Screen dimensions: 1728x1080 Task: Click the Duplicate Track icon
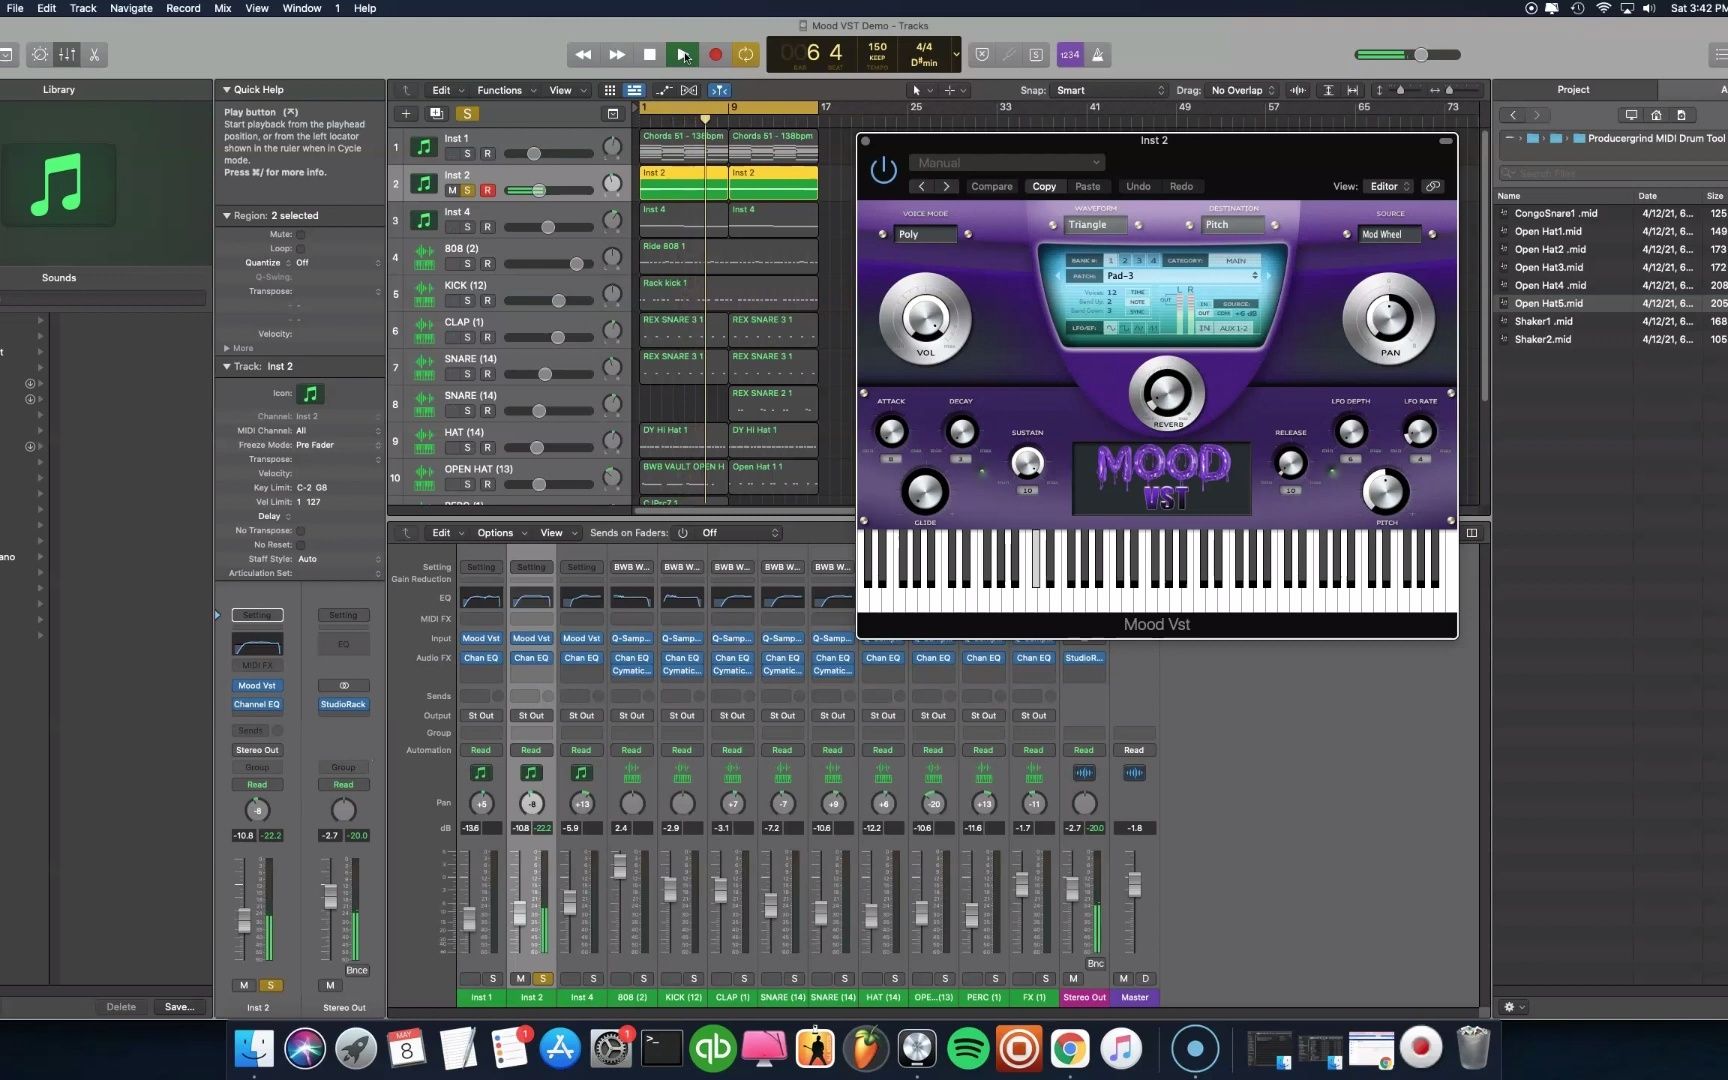tap(436, 114)
